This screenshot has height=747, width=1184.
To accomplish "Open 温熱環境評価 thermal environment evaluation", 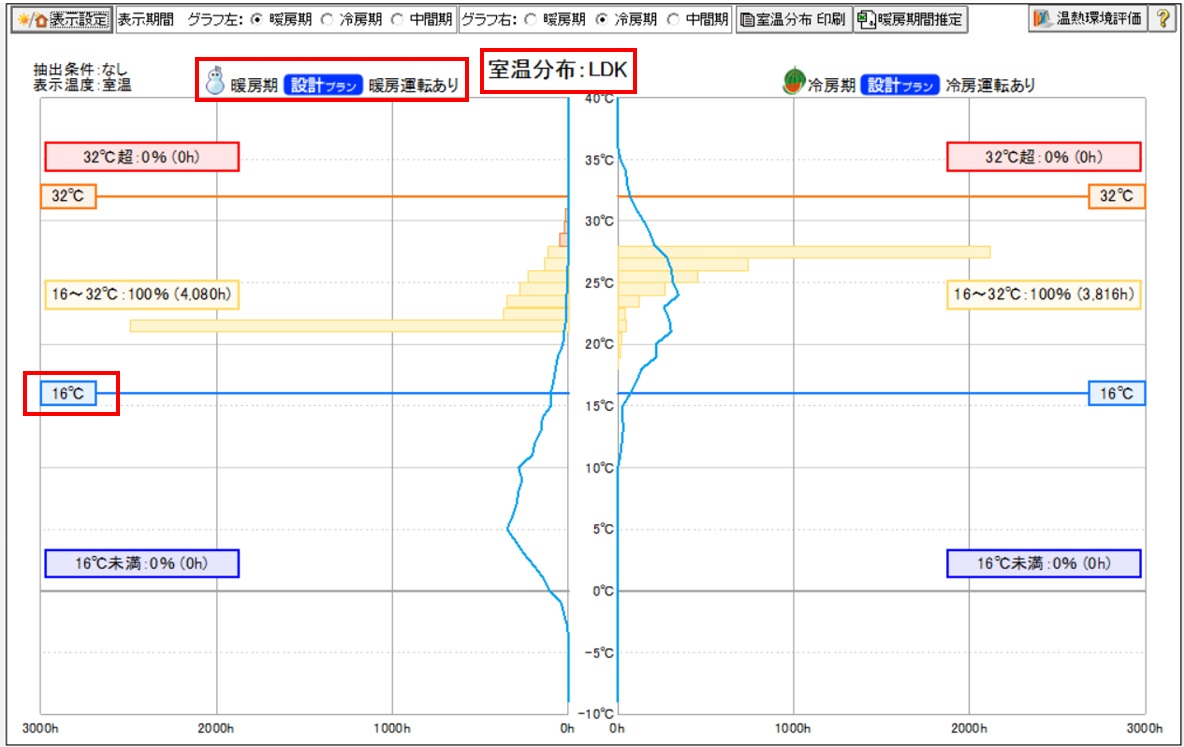I will 1086,20.
